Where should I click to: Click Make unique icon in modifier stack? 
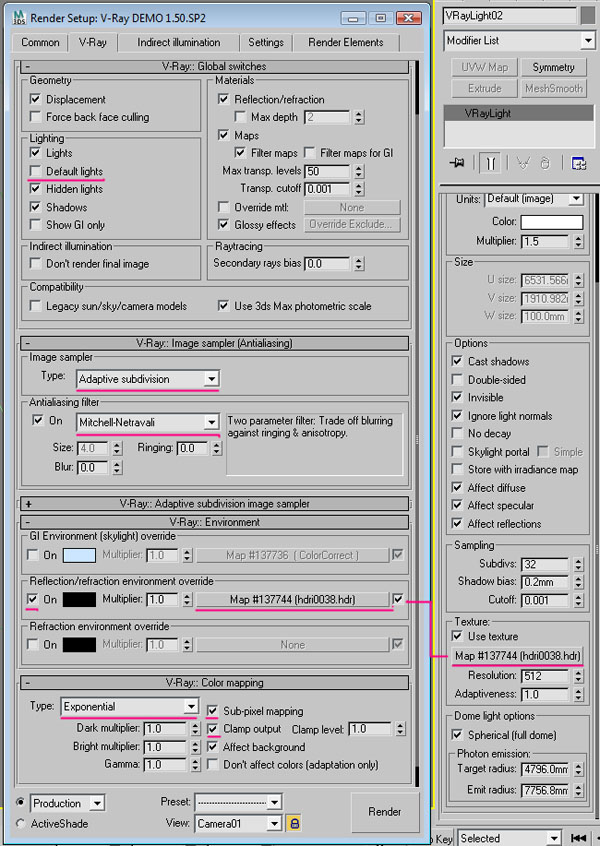(x=522, y=162)
